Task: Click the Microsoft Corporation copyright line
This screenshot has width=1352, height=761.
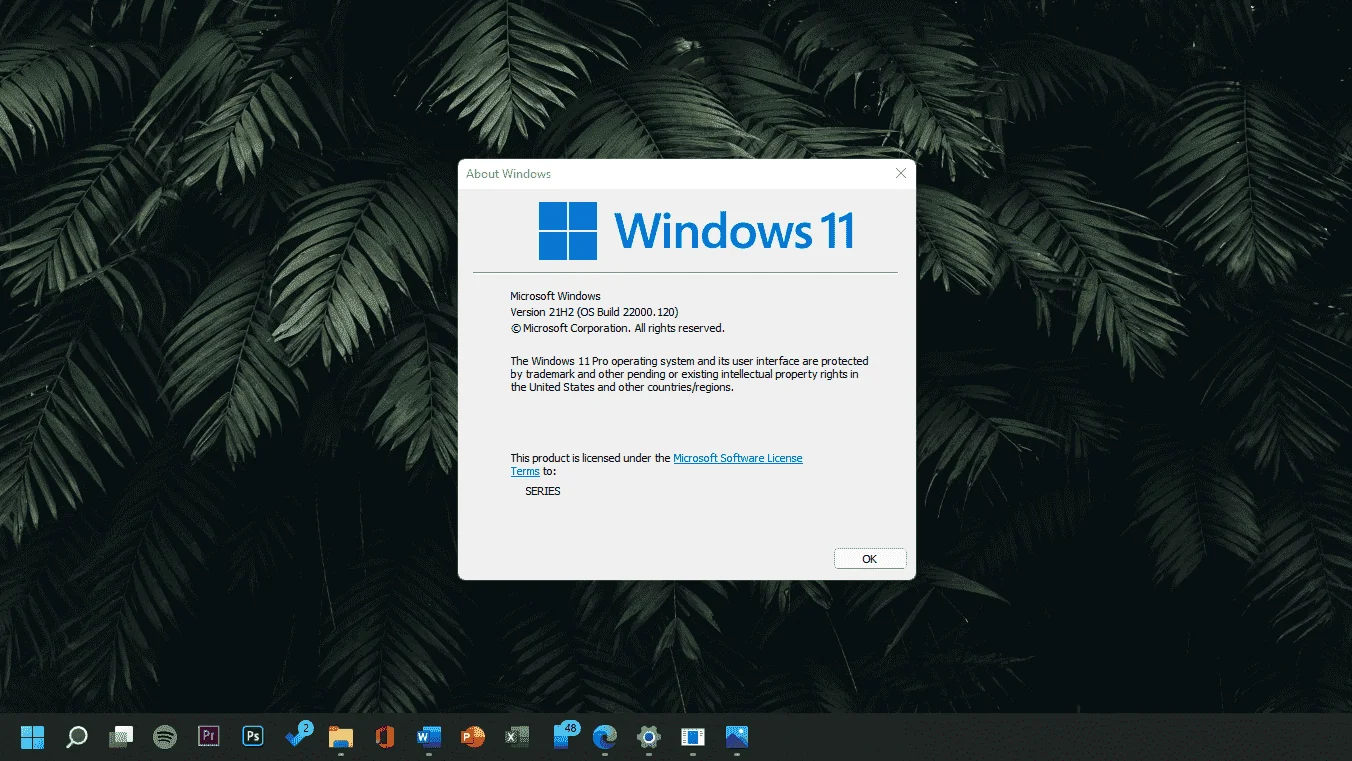Action: pyautogui.click(x=617, y=328)
